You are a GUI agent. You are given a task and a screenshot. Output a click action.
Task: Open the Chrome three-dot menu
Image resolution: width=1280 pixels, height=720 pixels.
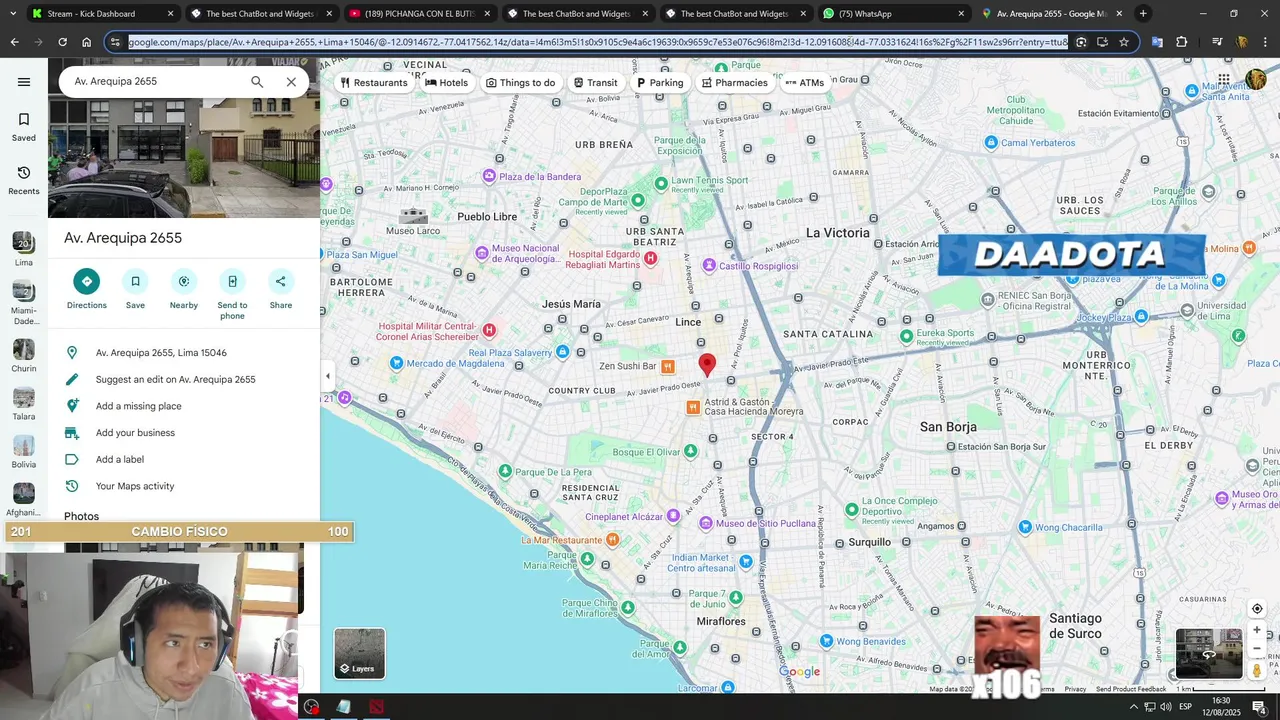[x=1266, y=42]
